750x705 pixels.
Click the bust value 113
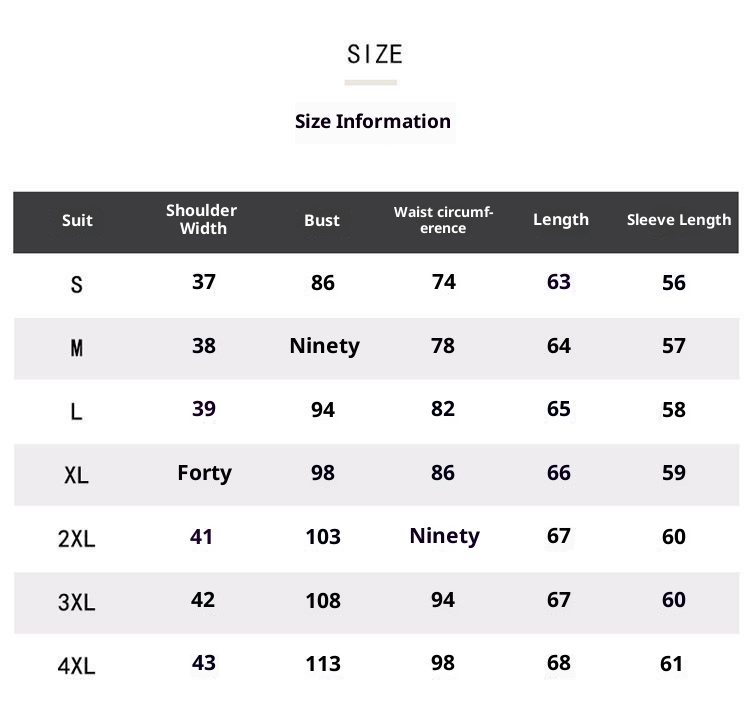point(323,664)
